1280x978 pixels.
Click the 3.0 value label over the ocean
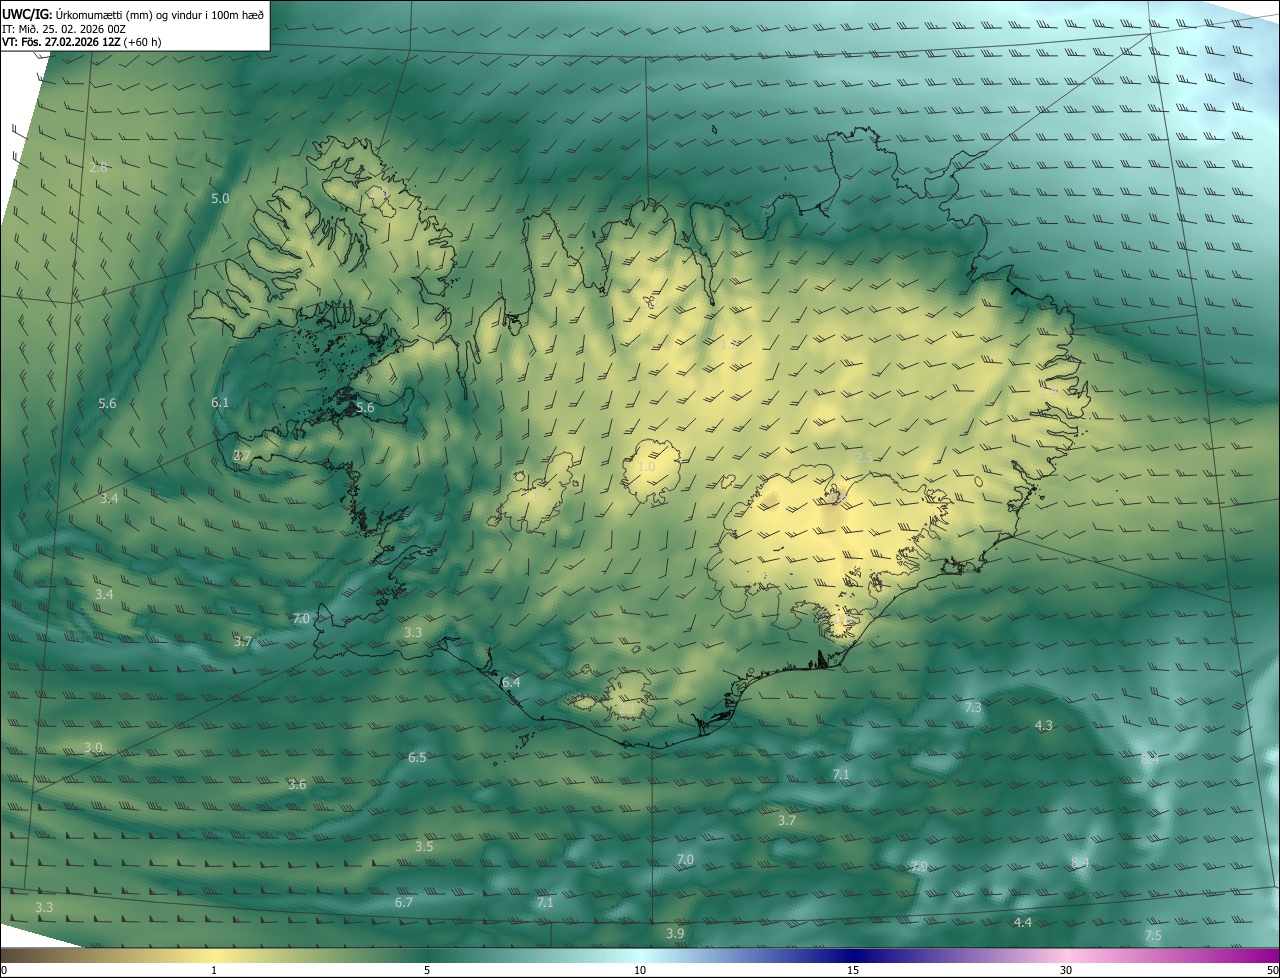coord(93,747)
